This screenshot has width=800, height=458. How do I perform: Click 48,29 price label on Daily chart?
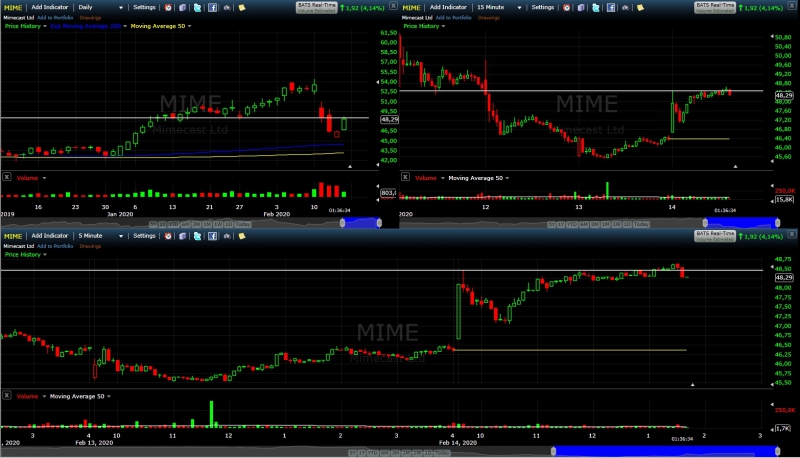coord(390,119)
